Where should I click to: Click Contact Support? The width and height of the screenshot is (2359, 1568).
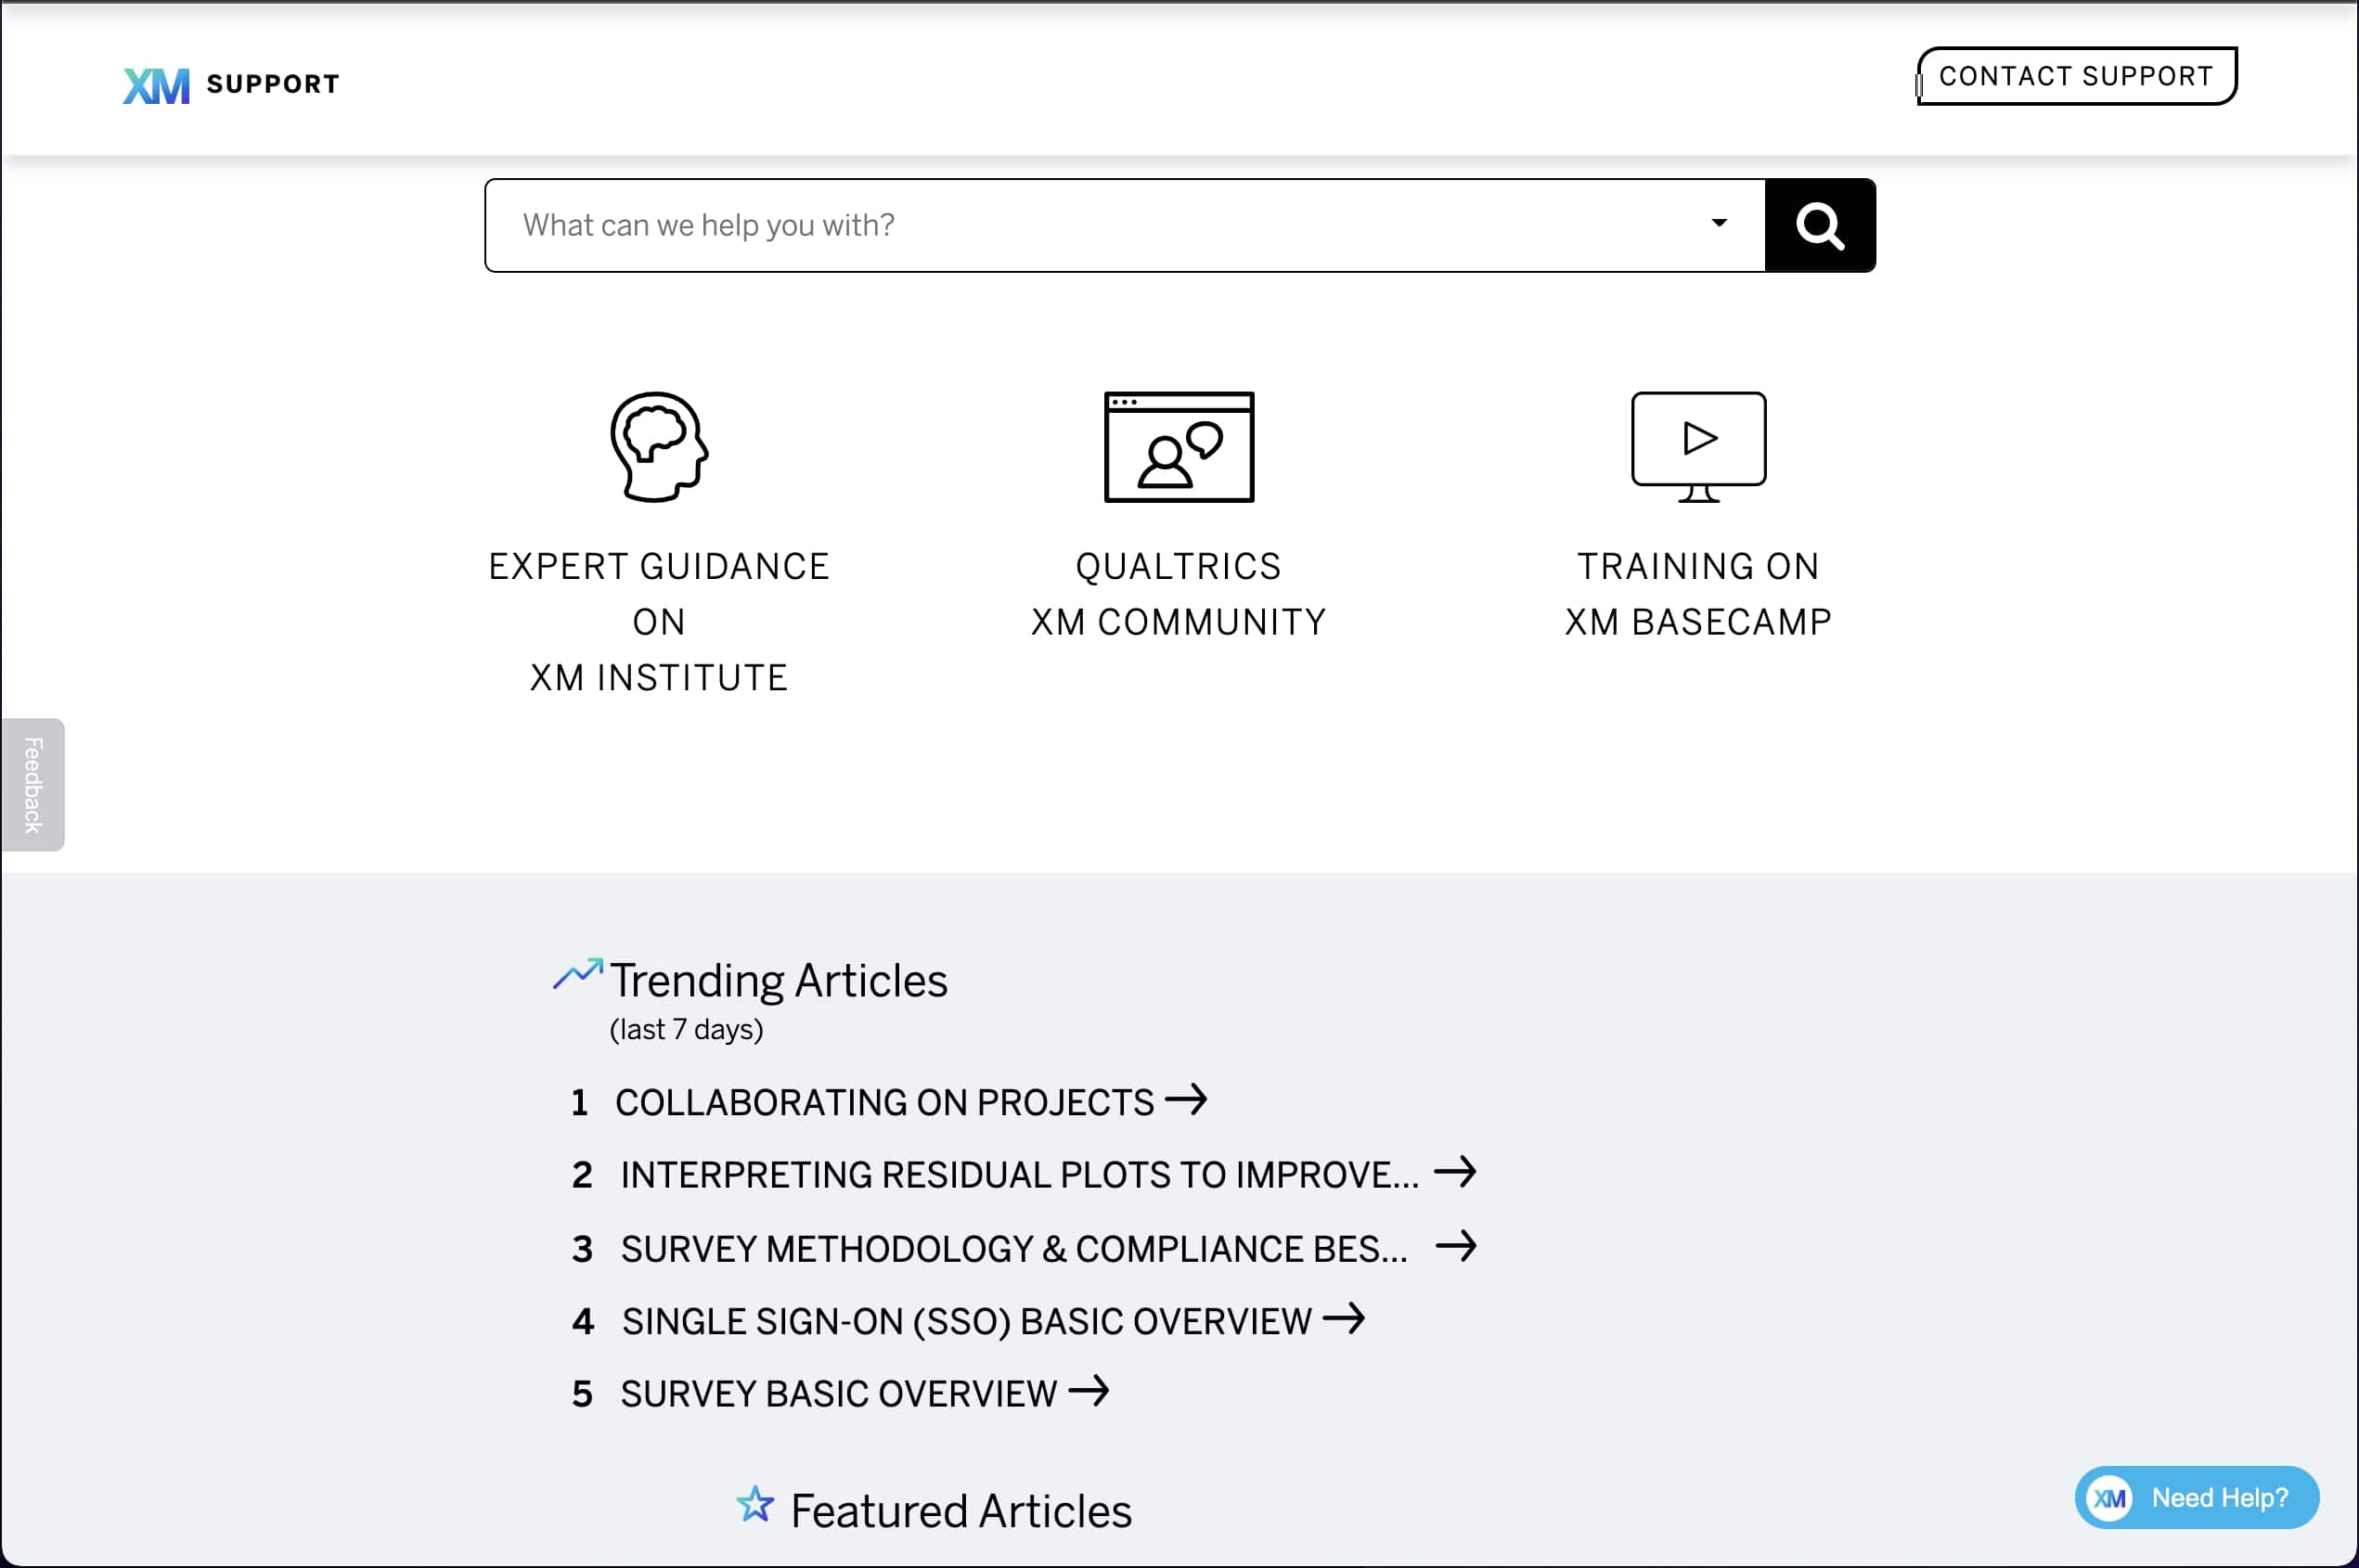coord(2076,74)
